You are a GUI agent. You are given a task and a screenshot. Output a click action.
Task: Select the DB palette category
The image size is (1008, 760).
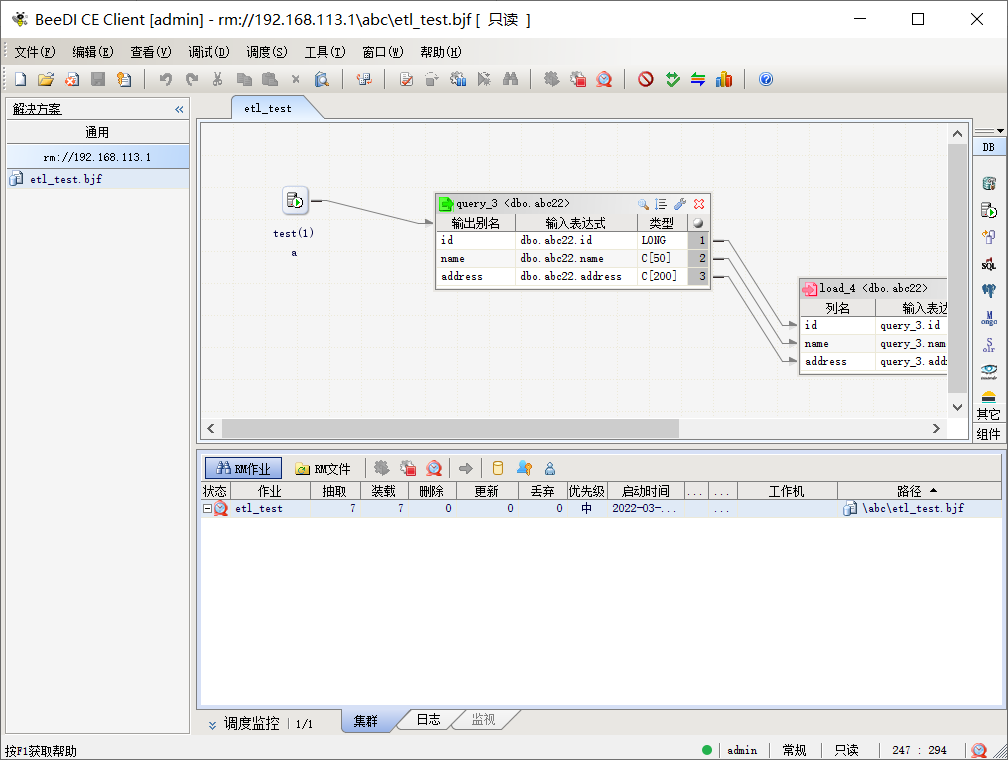tap(989, 147)
